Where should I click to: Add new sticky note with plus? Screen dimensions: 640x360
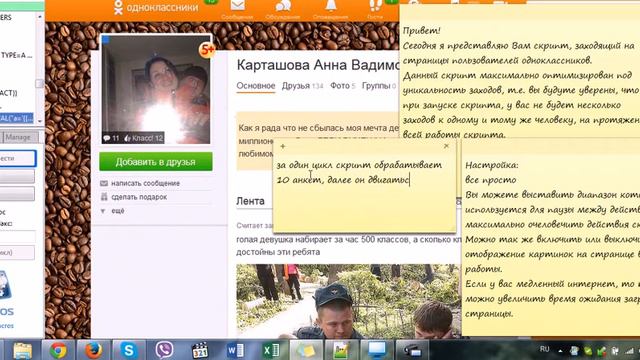[282, 146]
